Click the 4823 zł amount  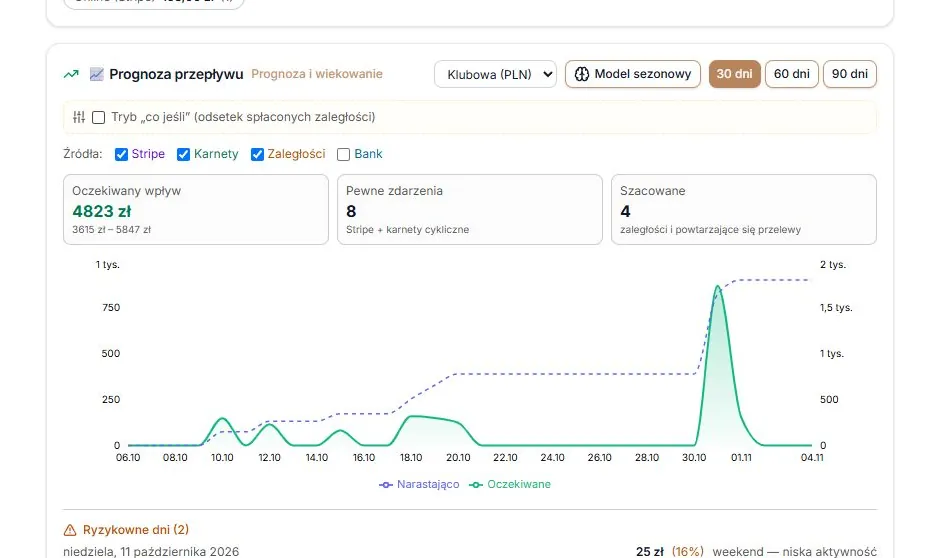(101, 211)
